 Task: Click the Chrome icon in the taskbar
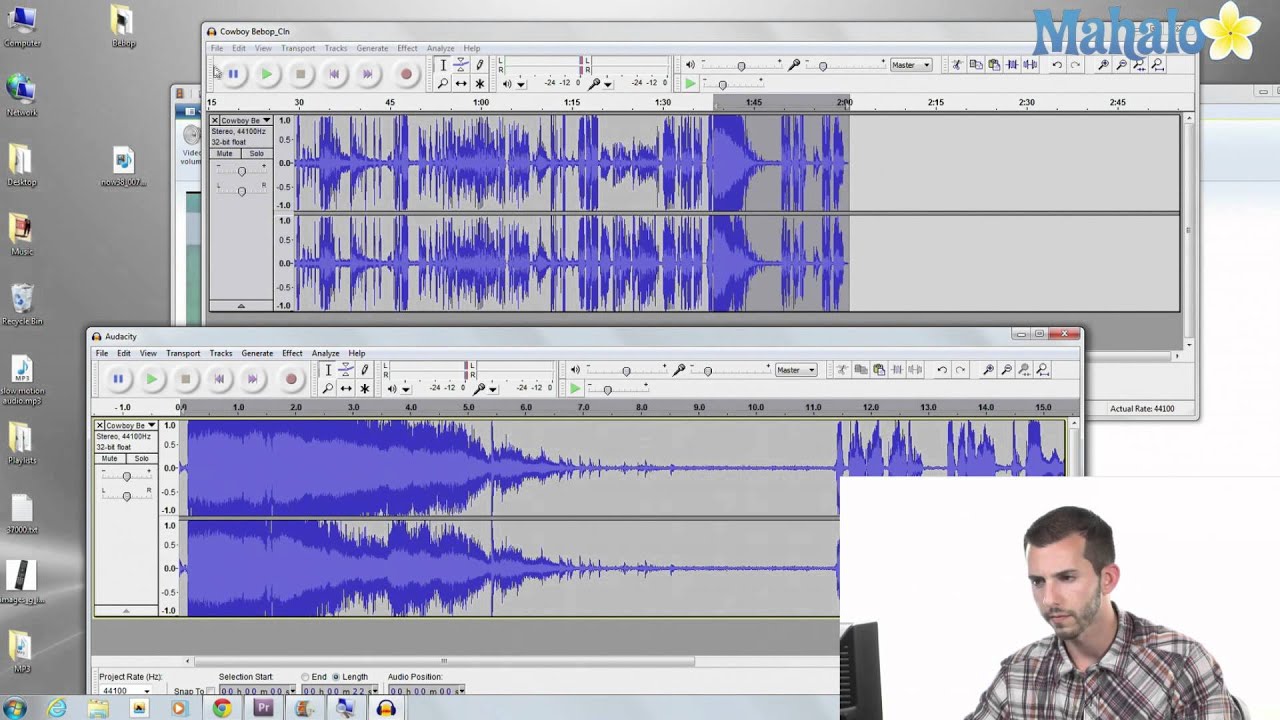tap(222, 708)
